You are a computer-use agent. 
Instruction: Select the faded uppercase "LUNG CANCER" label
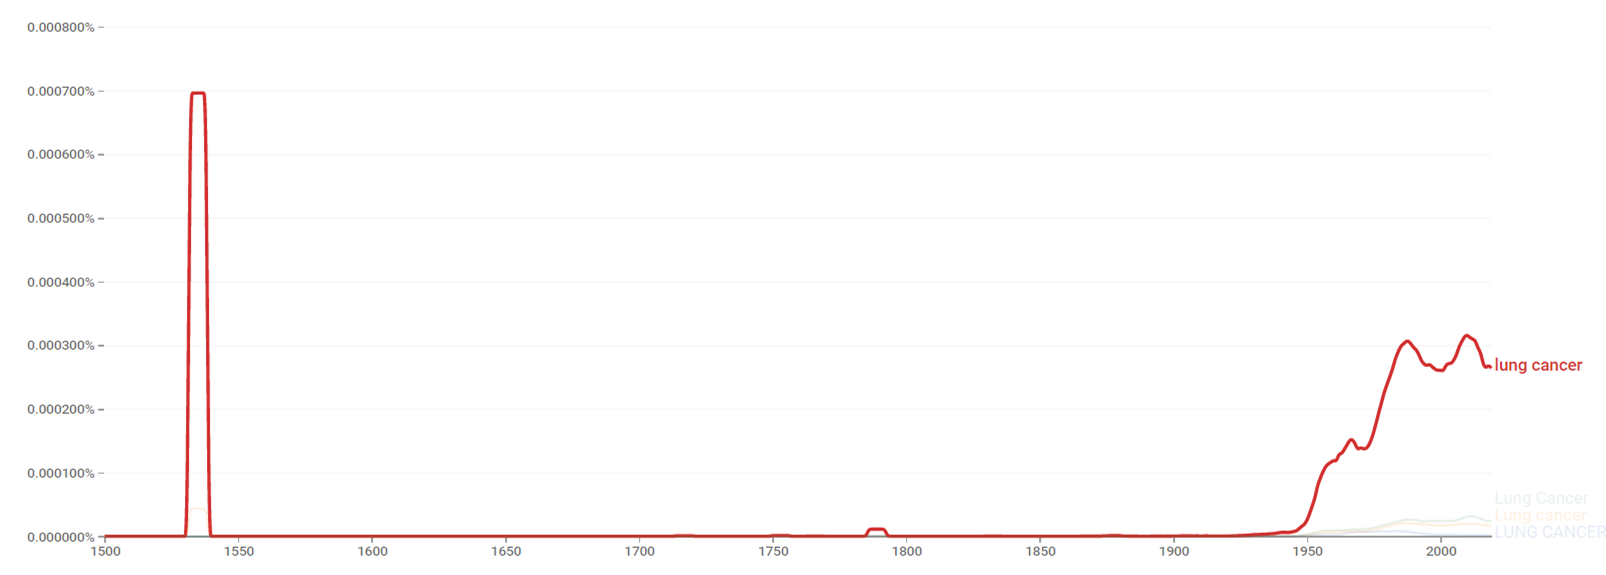point(1550,532)
